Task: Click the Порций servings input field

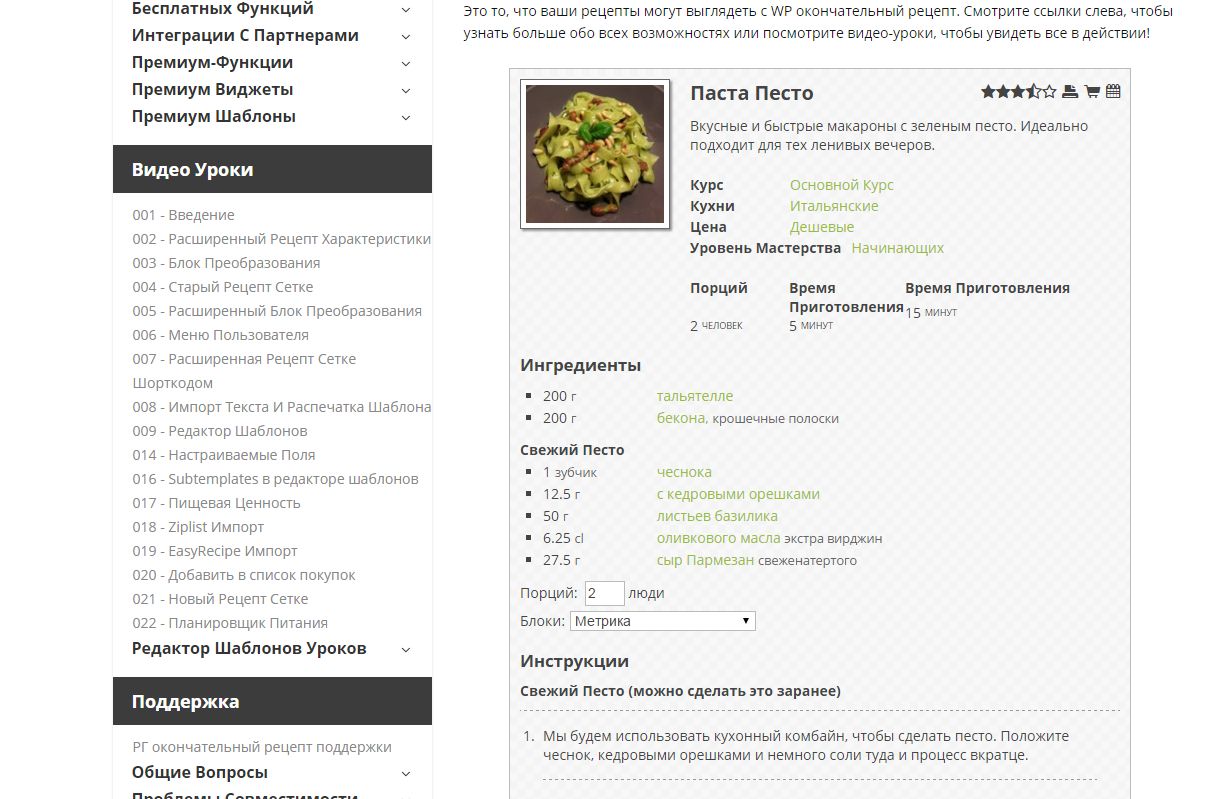Action: point(604,593)
